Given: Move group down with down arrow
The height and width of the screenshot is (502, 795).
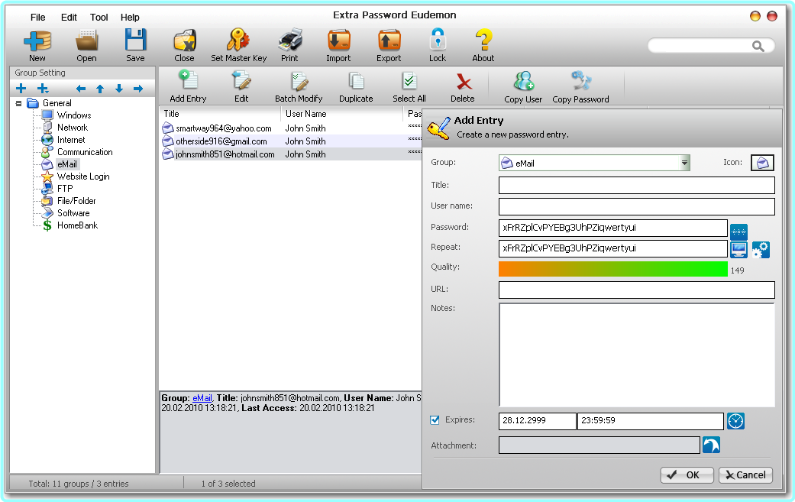Looking at the screenshot, I should (119, 89).
